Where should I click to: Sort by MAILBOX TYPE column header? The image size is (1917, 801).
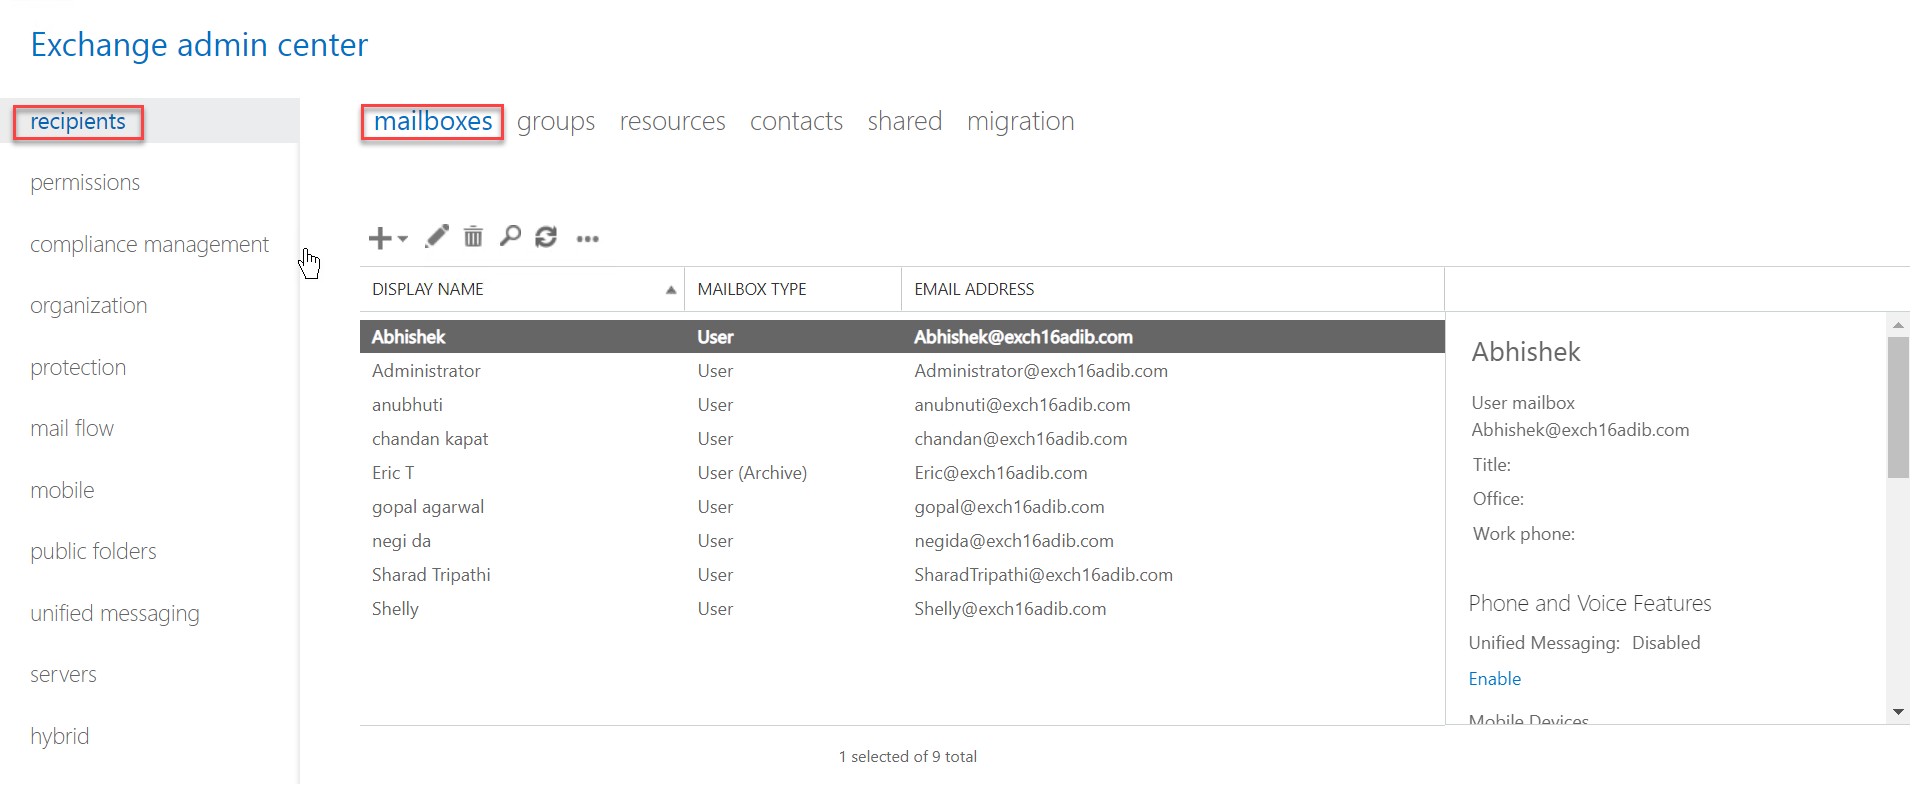[x=793, y=289]
